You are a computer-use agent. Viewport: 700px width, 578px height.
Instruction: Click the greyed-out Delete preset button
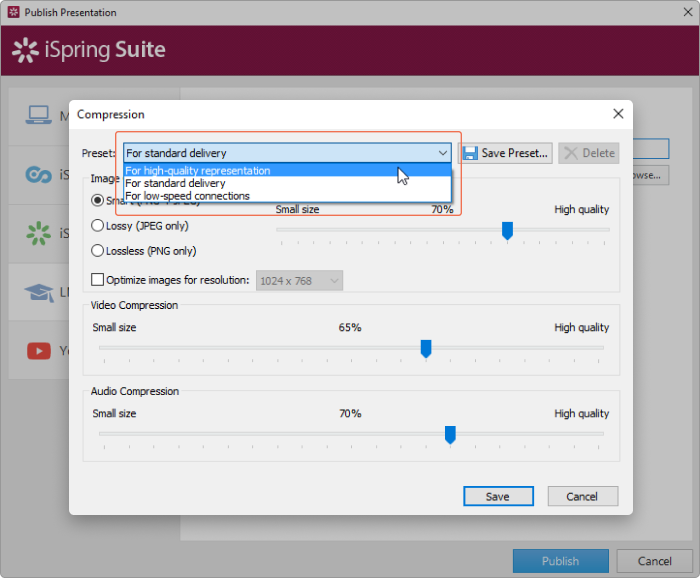(x=588, y=153)
